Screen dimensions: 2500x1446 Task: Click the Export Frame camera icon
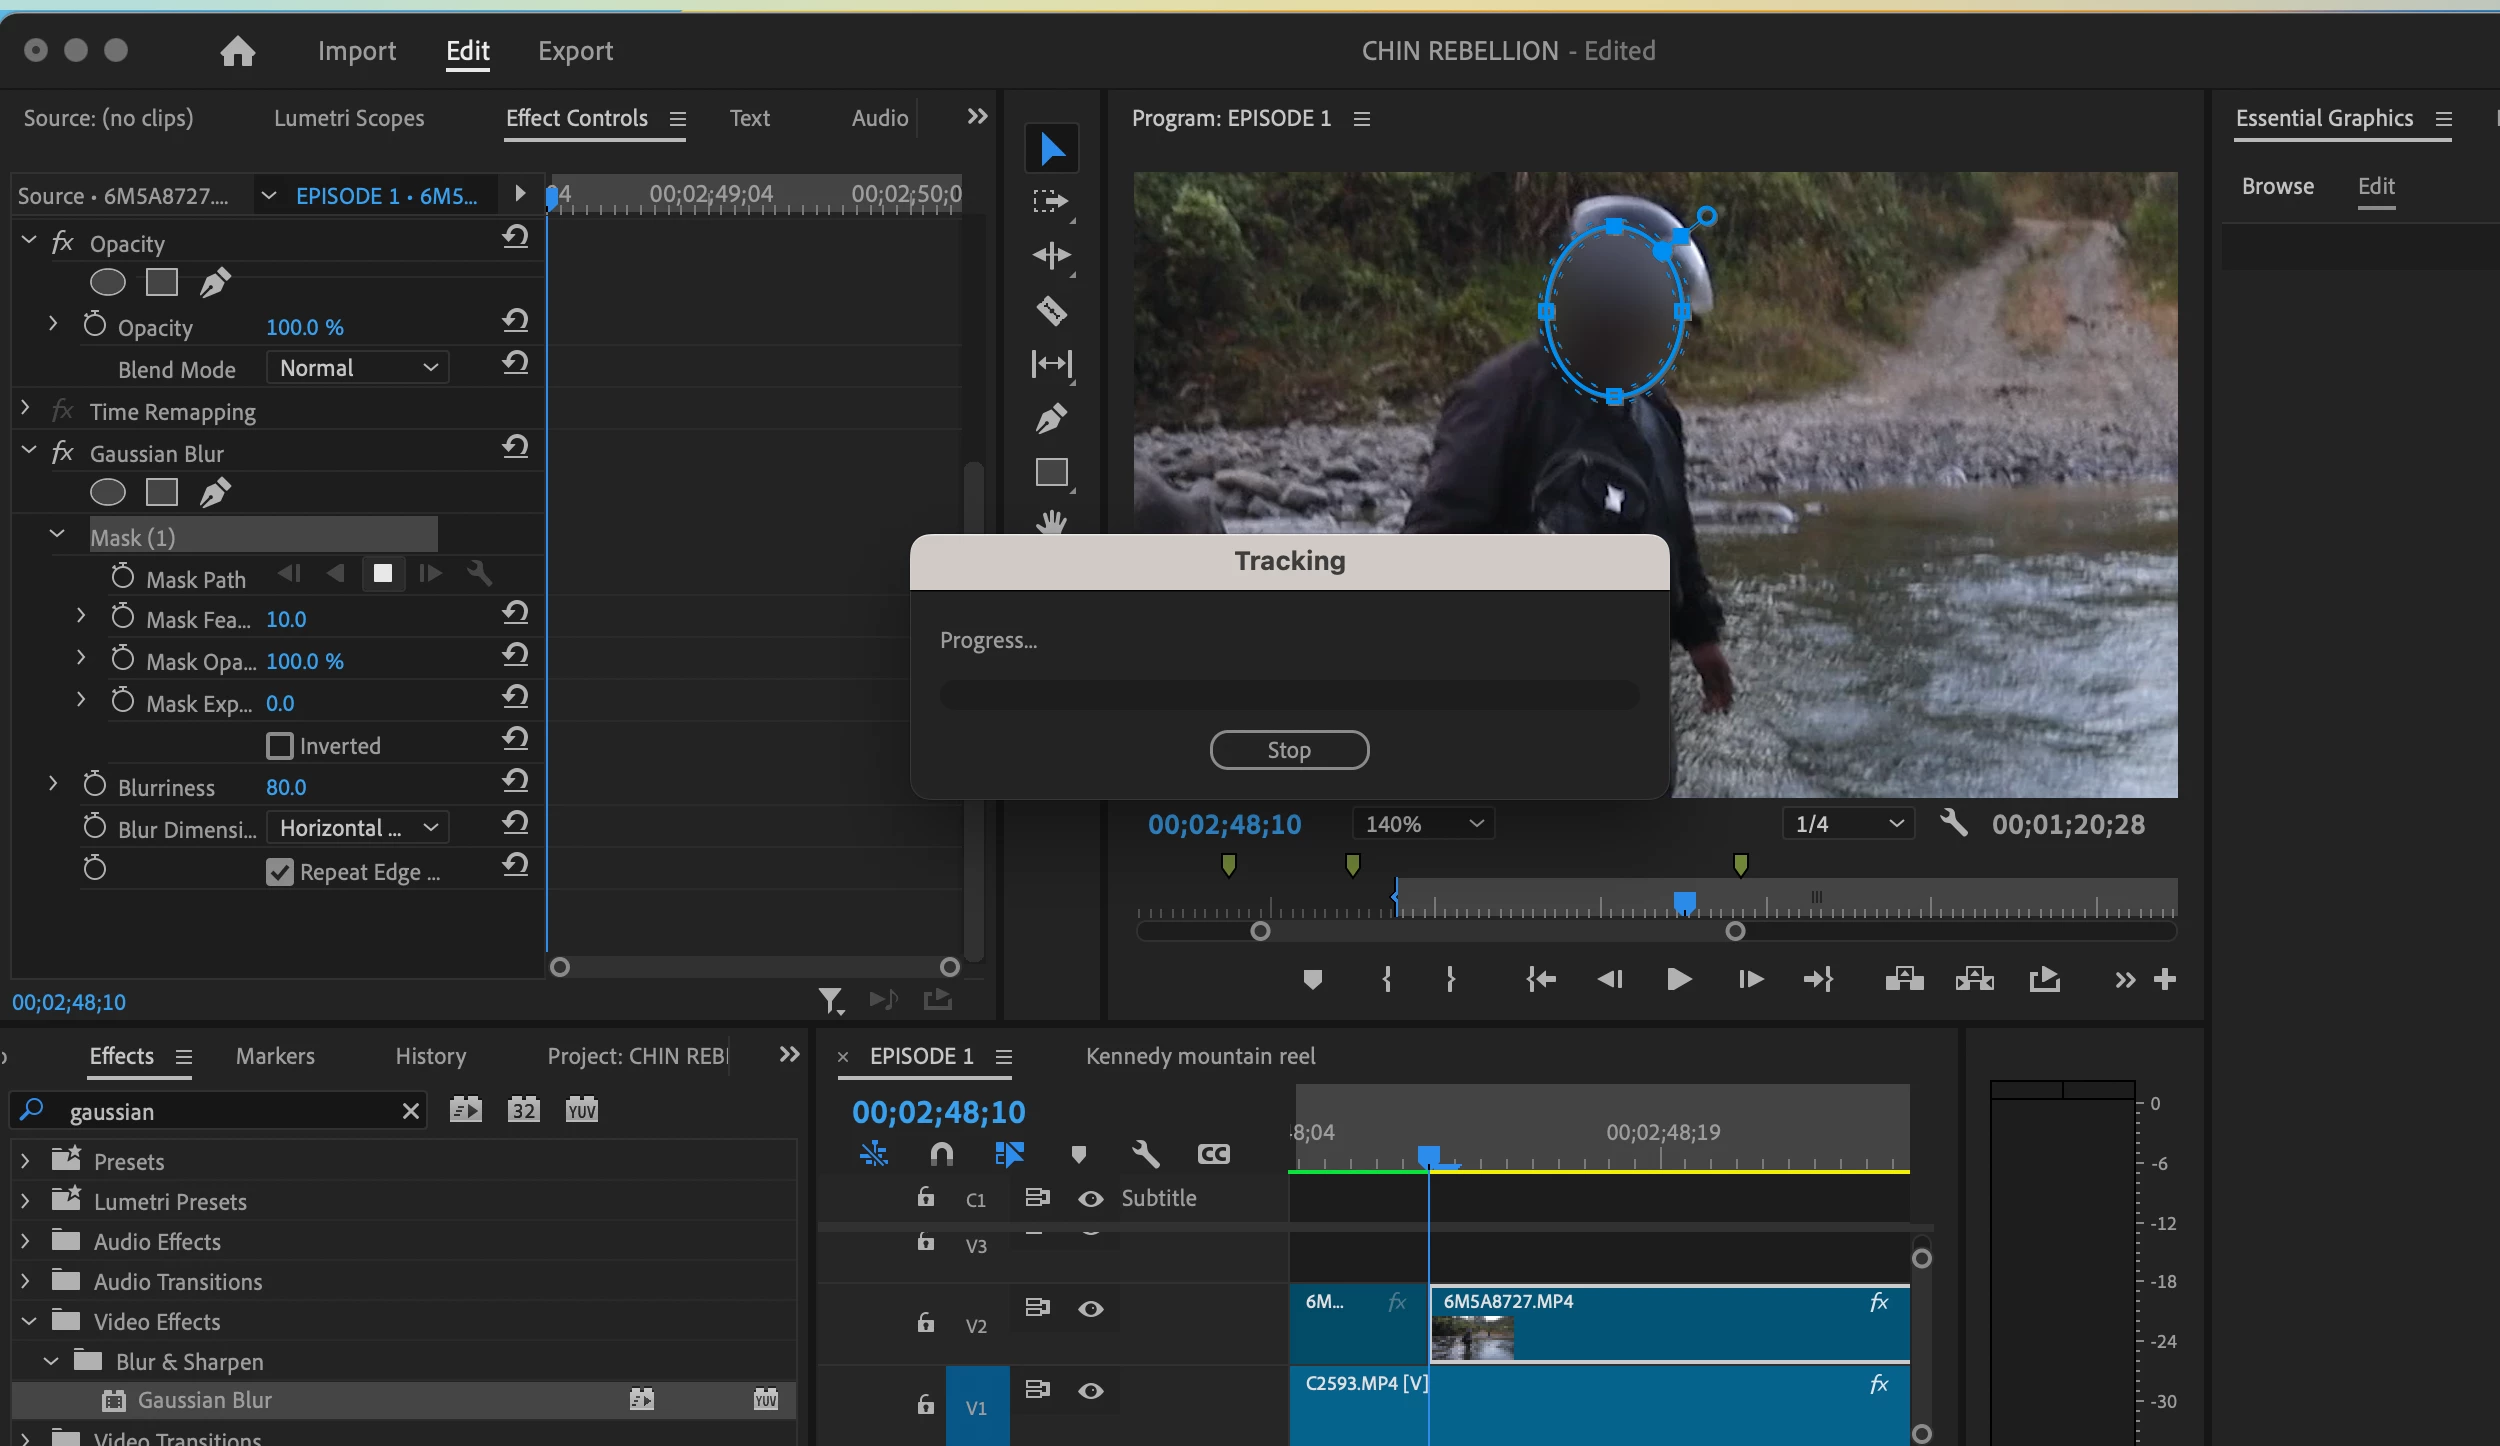pos(2044,979)
